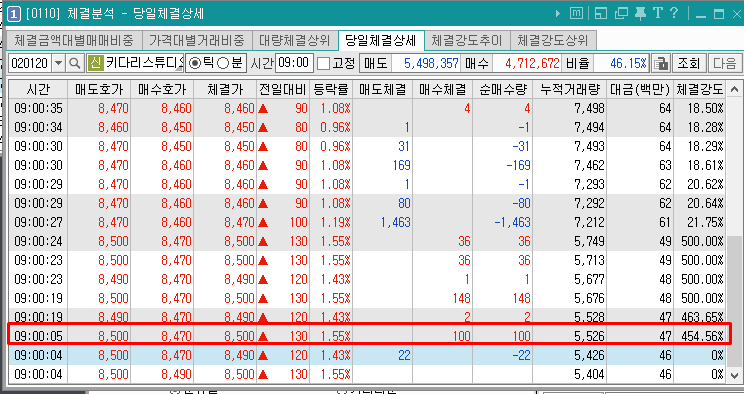Click the window number 1 icon
744x394 pixels.
point(14,14)
